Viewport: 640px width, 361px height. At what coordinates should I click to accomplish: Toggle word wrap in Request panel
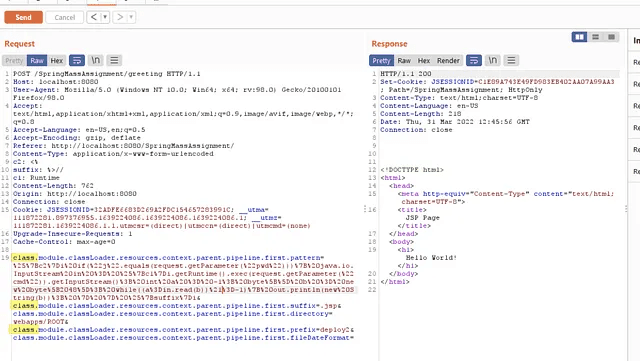point(77,60)
